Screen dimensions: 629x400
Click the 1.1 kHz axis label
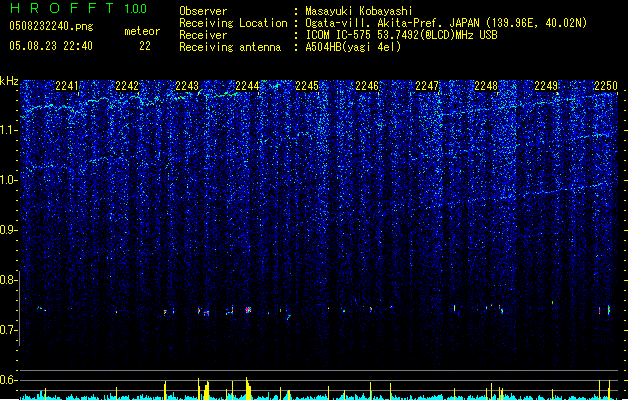pyautogui.click(x=9, y=130)
